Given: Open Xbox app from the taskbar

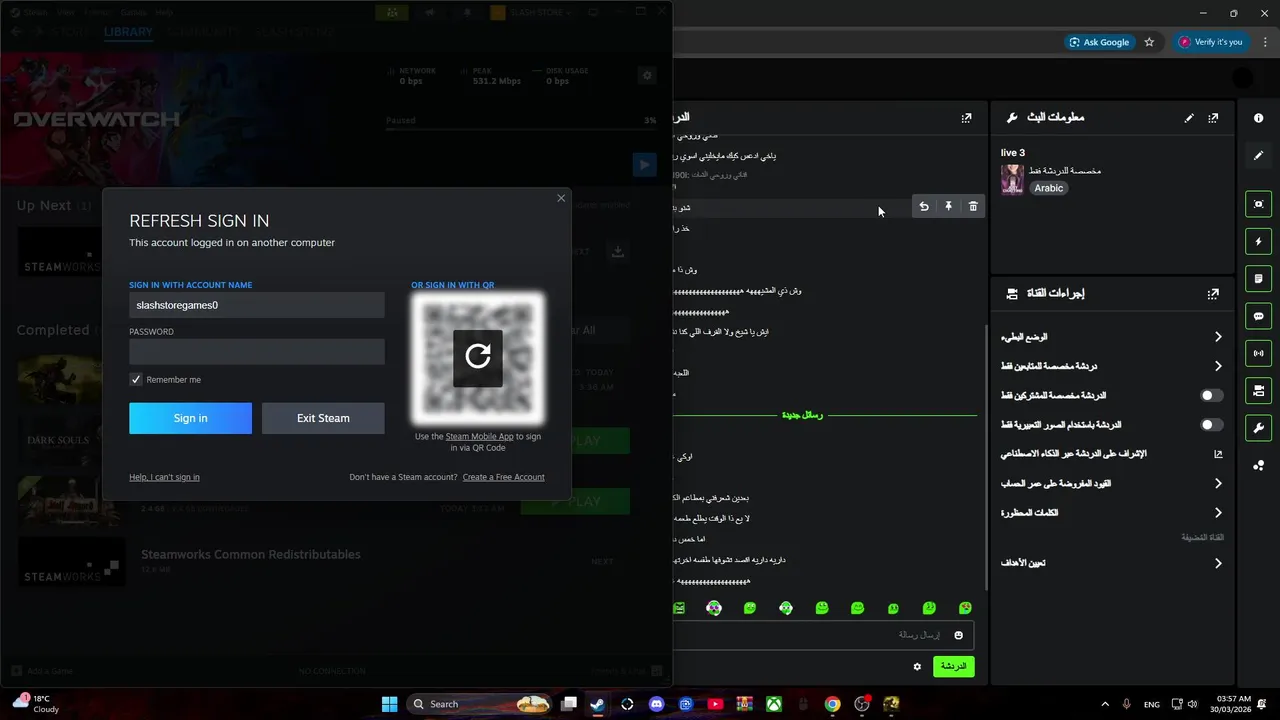Looking at the screenshot, I should coord(774,704).
